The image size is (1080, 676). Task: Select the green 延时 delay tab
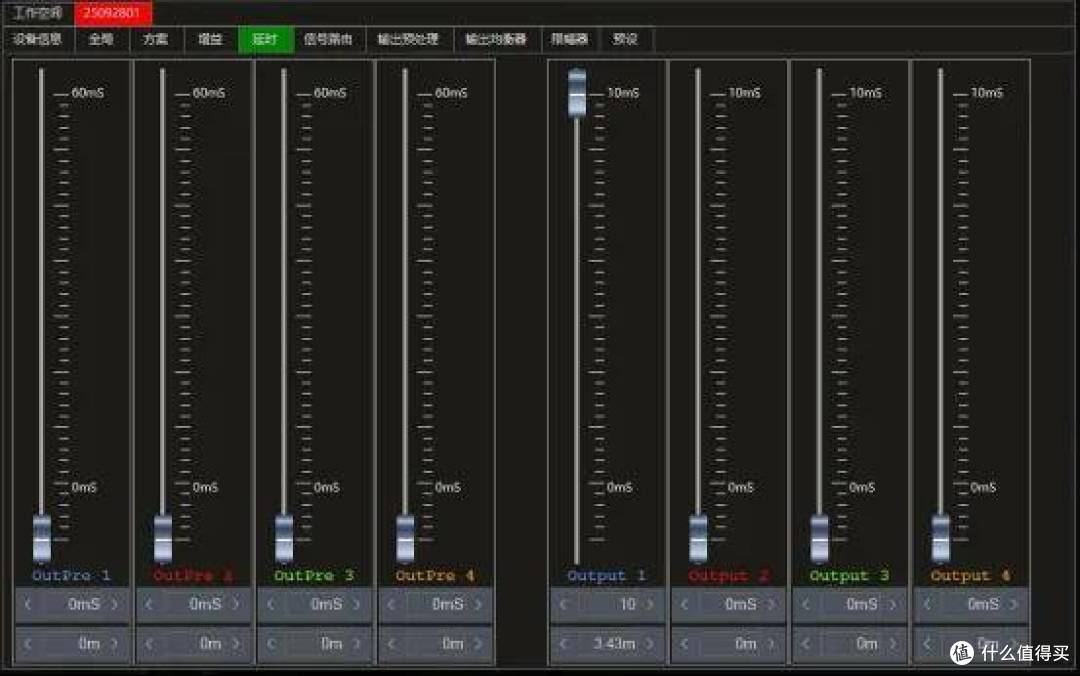(x=265, y=39)
